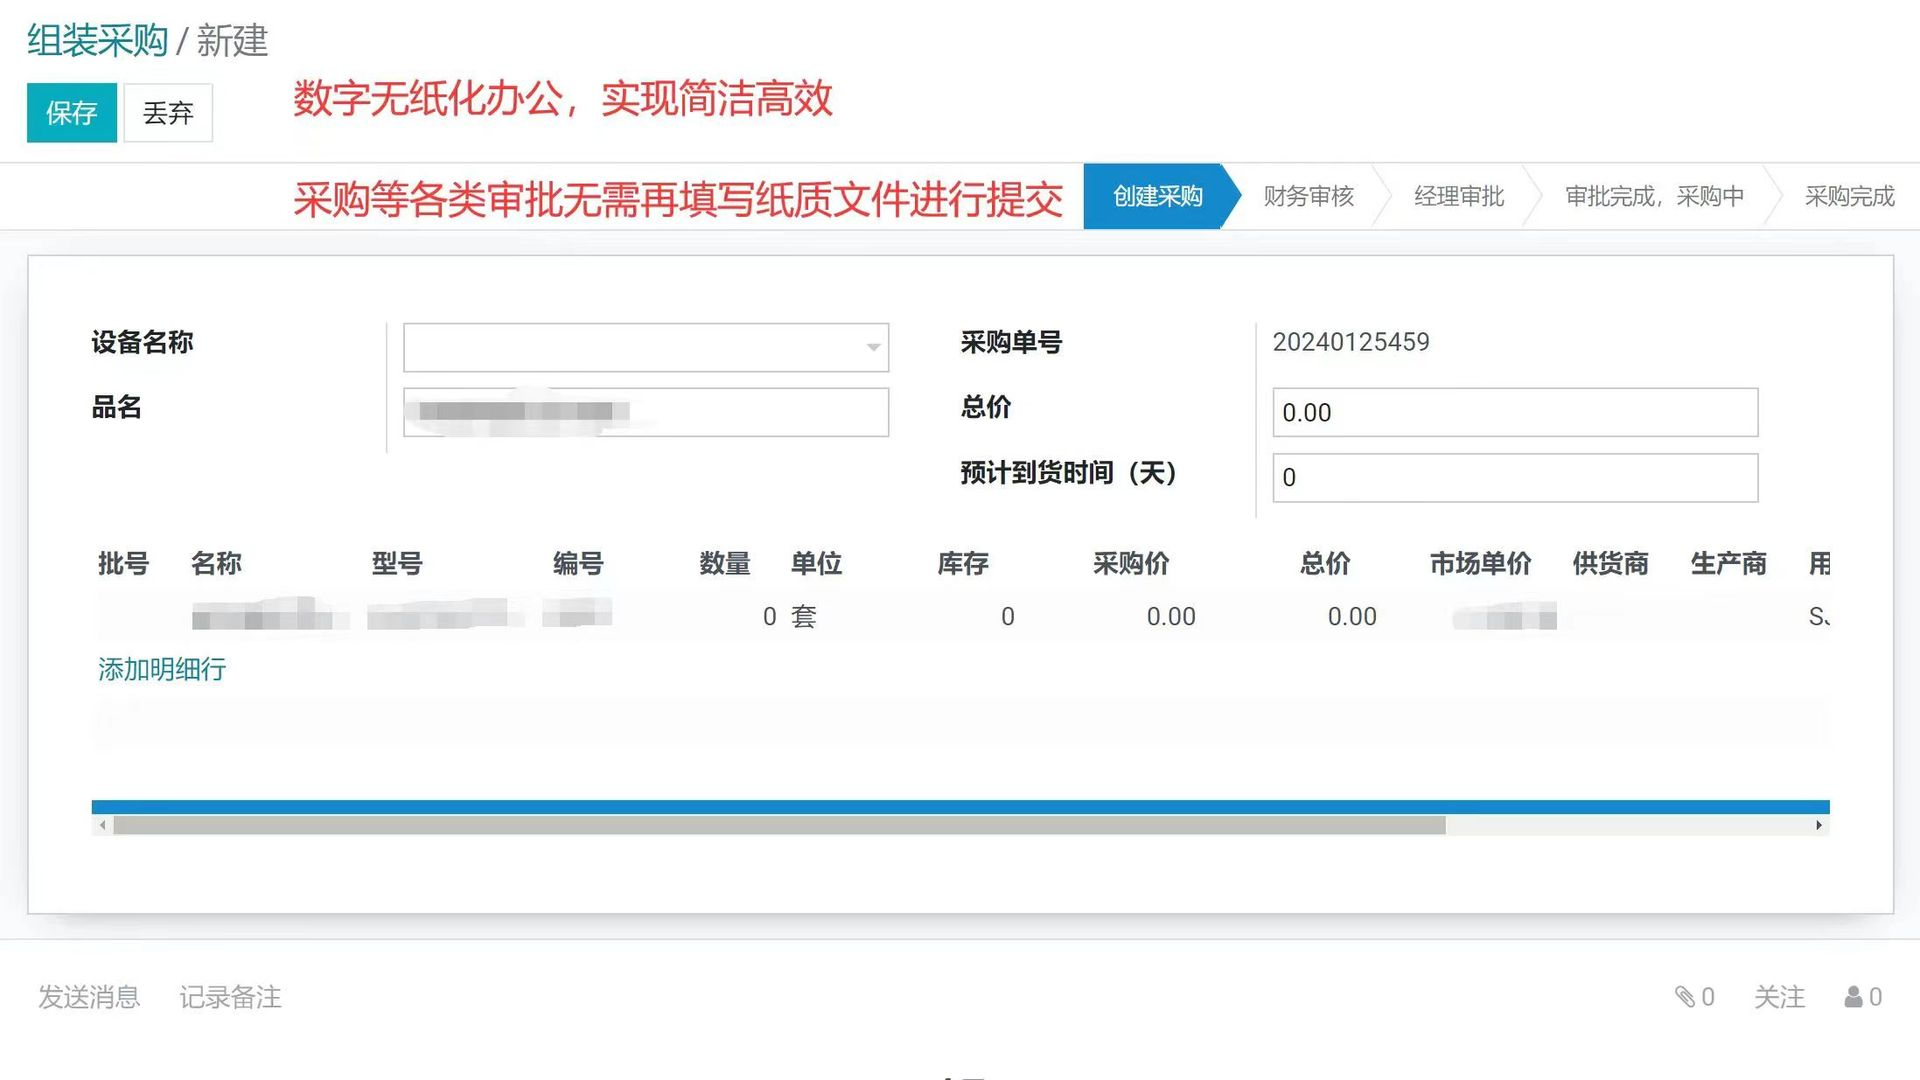Image resolution: width=1920 pixels, height=1080 pixels.
Task: Click the 添加明细行 link
Action: click(x=162, y=669)
